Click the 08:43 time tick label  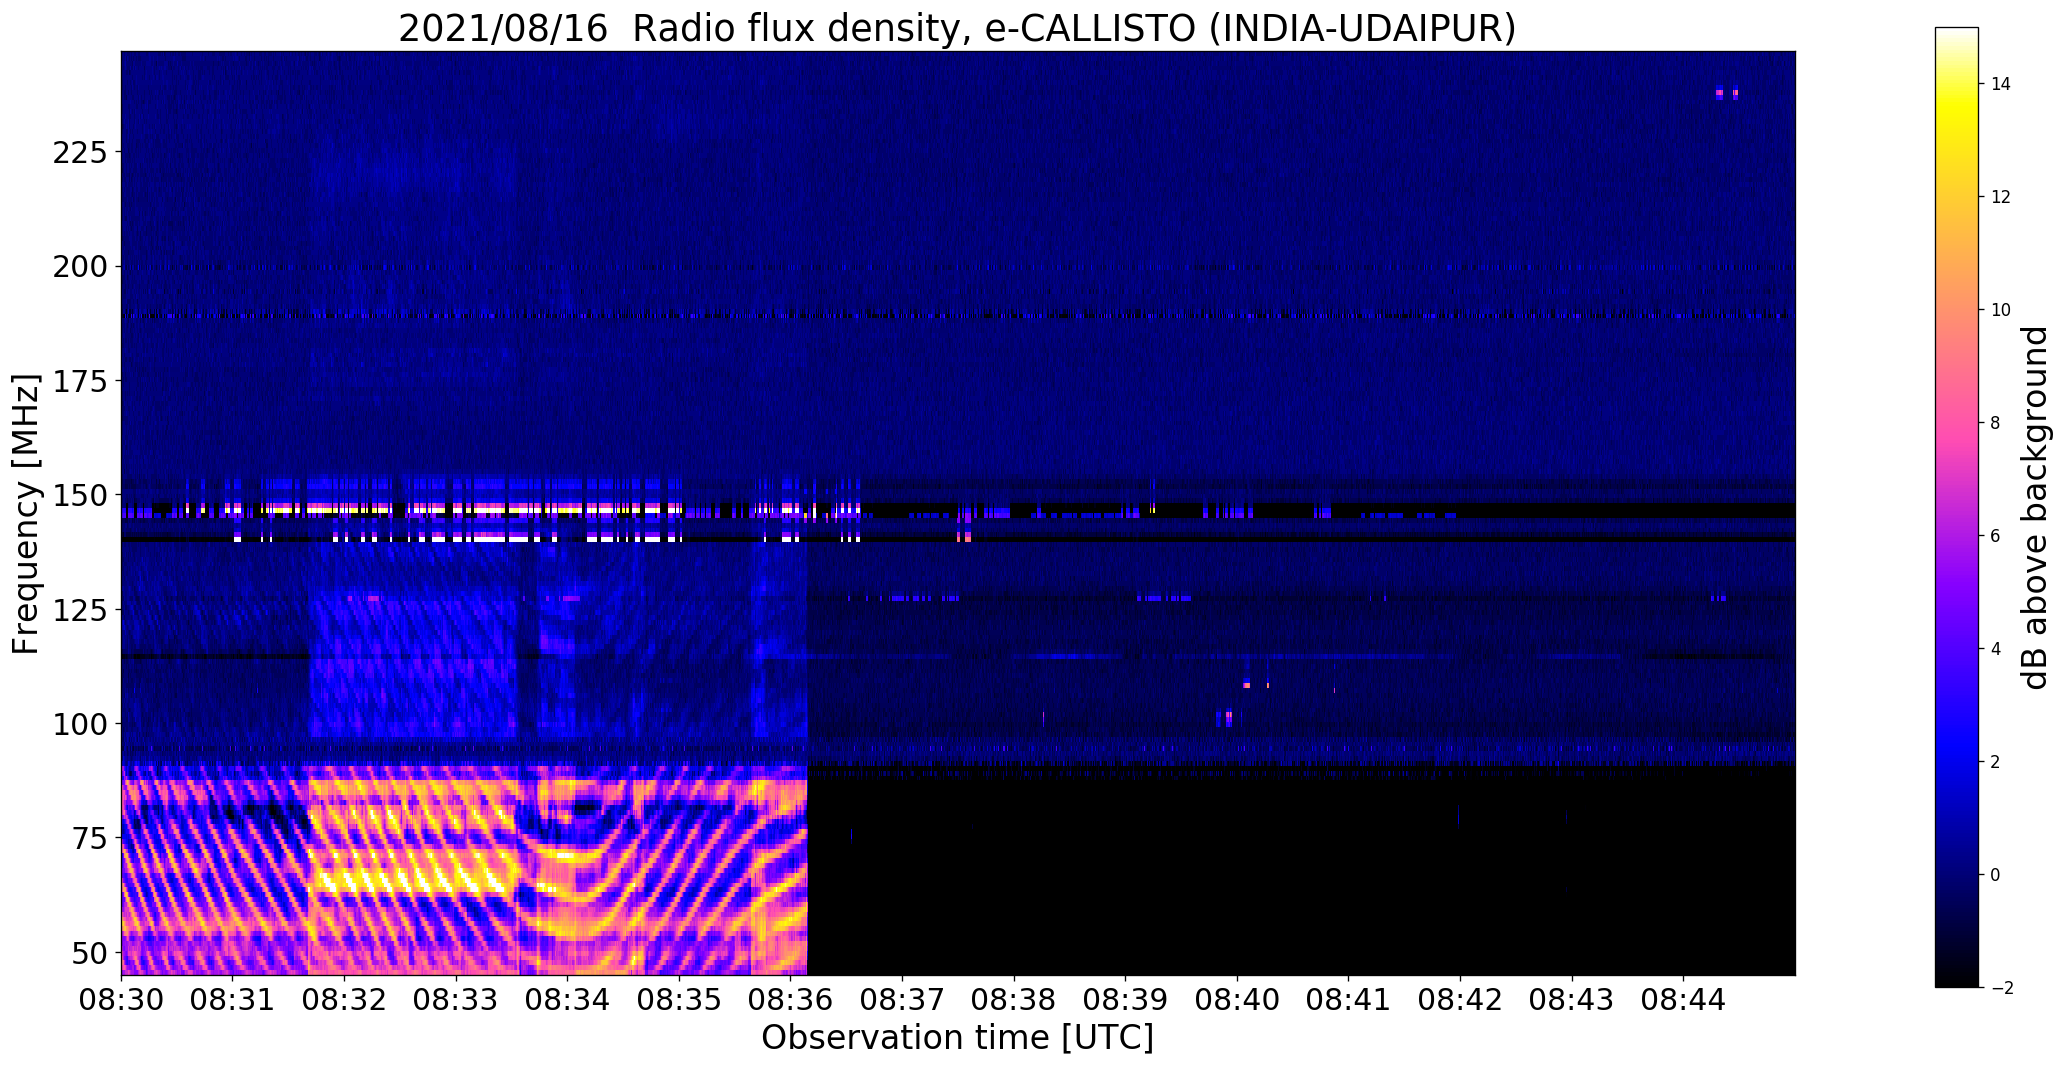tap(1572, 1000)
